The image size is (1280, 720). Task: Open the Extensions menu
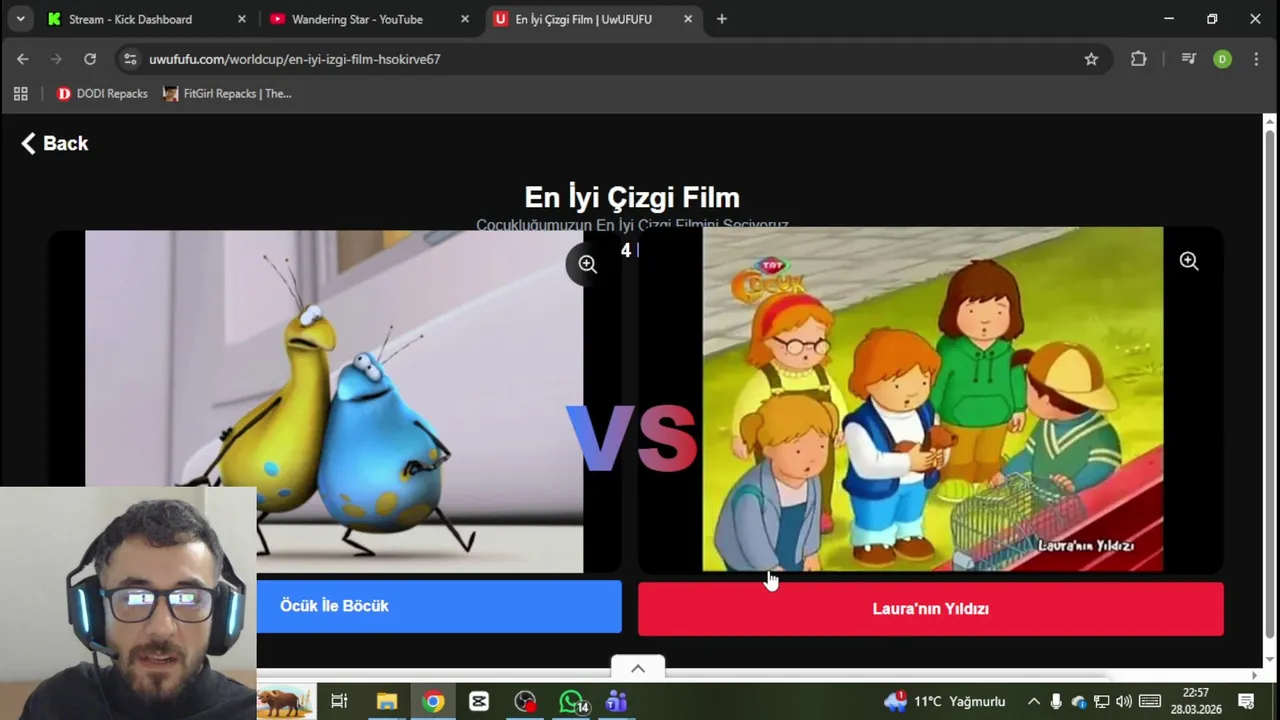point(1138,59)
